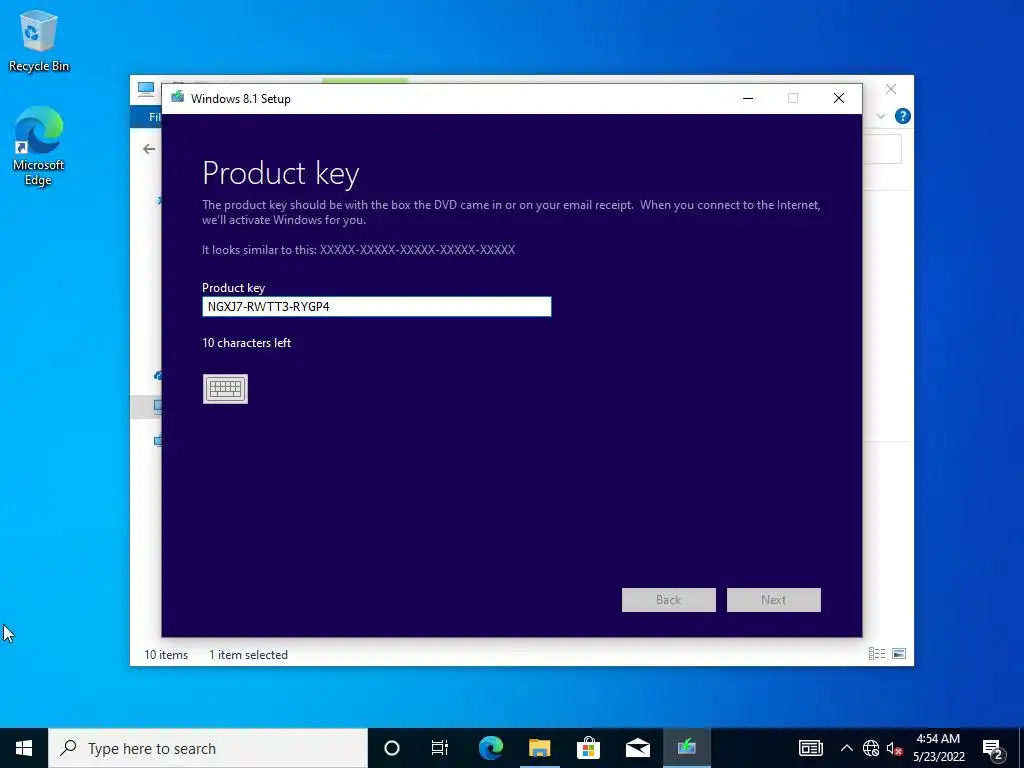
Task: Launch Microsoft Edge from the taskbar
Action: [x=490, y=748]
